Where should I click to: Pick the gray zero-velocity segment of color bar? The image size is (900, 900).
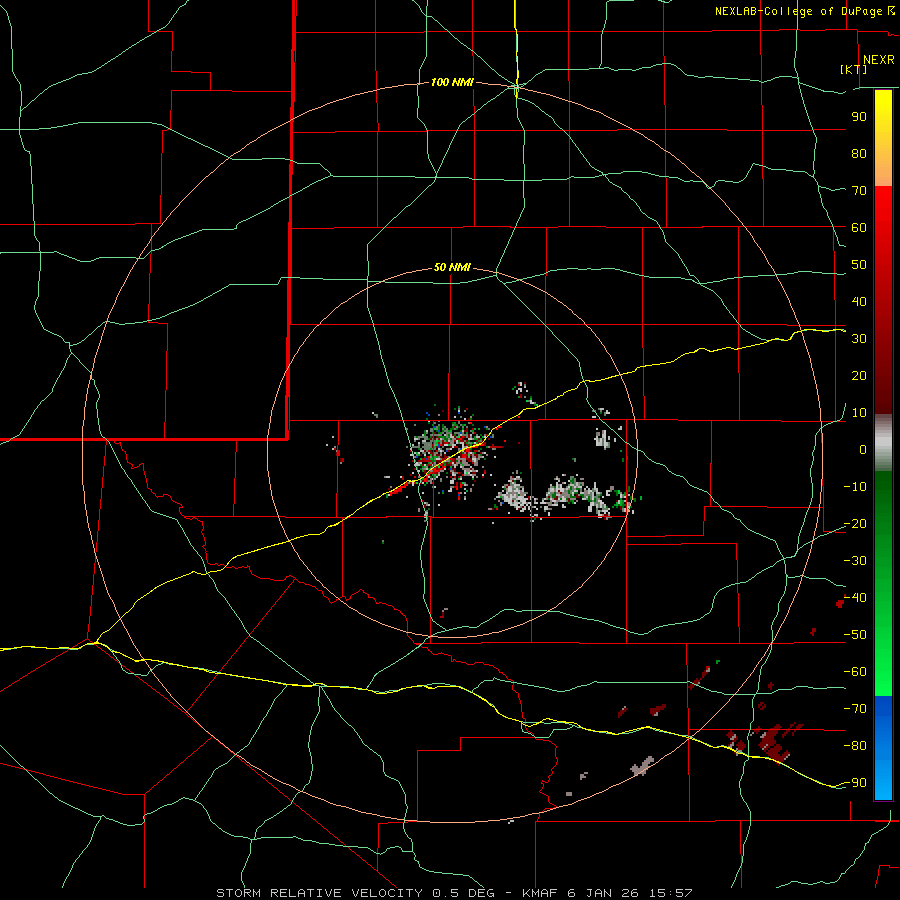click(x=883, y=443)
